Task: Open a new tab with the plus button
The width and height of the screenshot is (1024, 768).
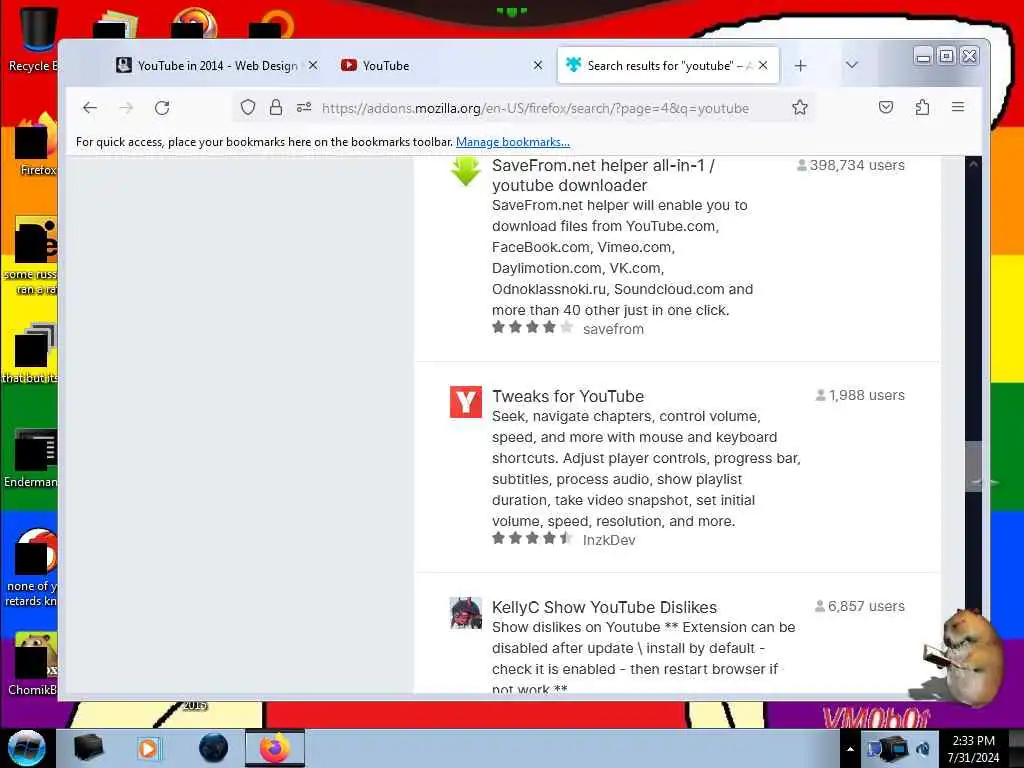Action: click(801, 65)
